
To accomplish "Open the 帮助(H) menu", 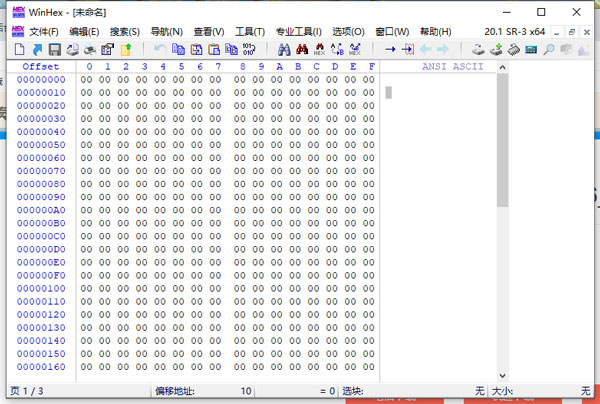I will pos(435,31).
